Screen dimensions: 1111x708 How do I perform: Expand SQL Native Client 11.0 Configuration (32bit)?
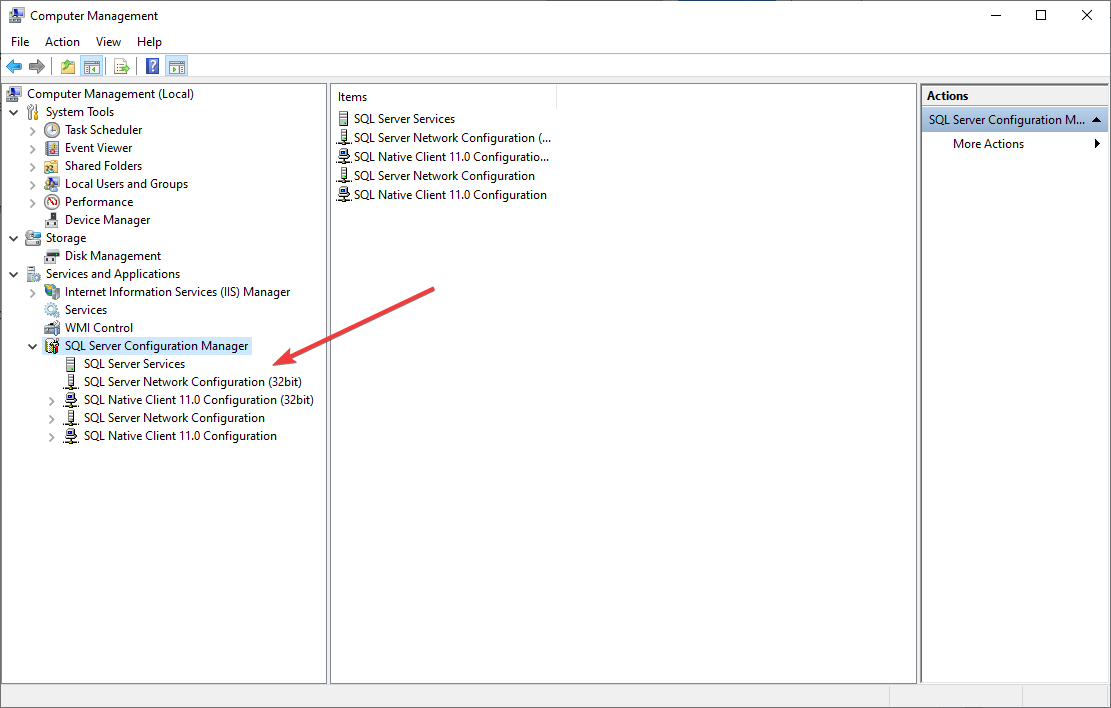pos(51,400)
